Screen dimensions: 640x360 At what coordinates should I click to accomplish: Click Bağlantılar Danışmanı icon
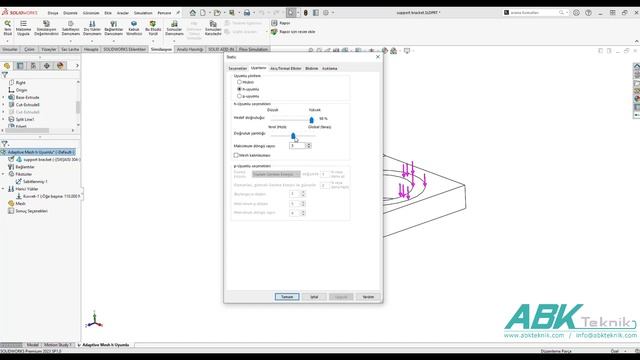coord(113,24)
